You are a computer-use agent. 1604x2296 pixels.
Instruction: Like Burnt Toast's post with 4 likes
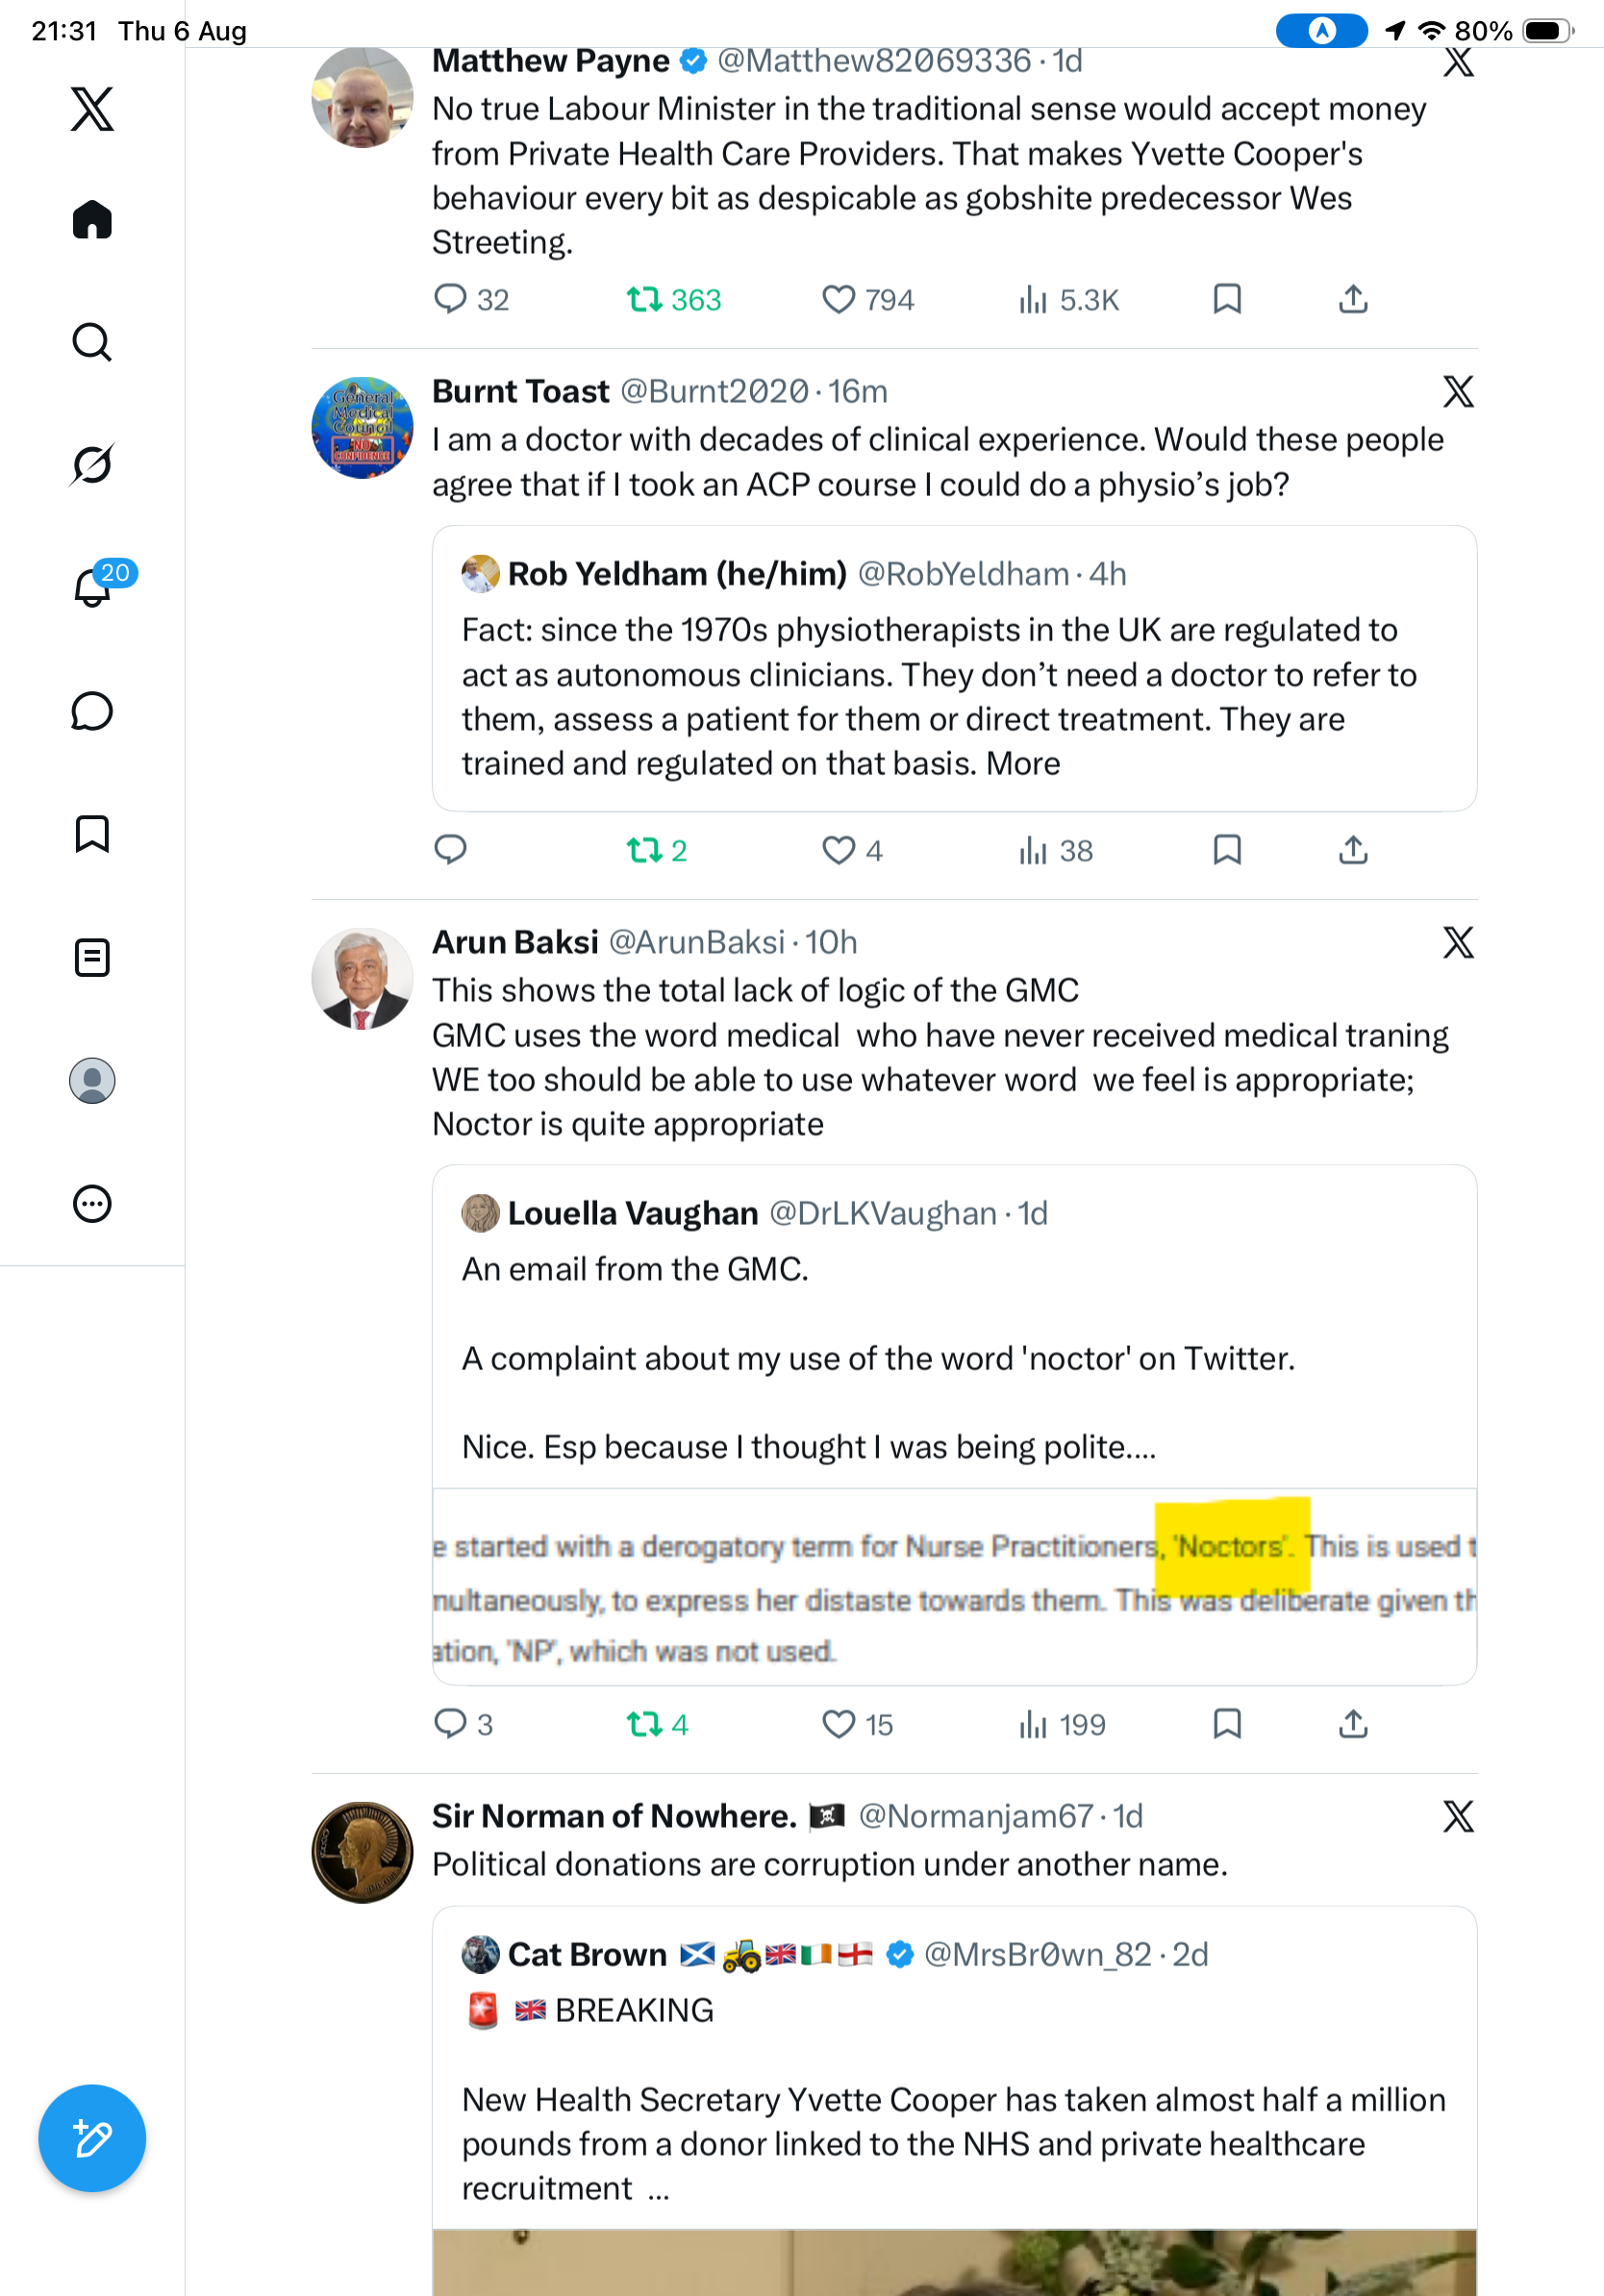click(852, 850)
